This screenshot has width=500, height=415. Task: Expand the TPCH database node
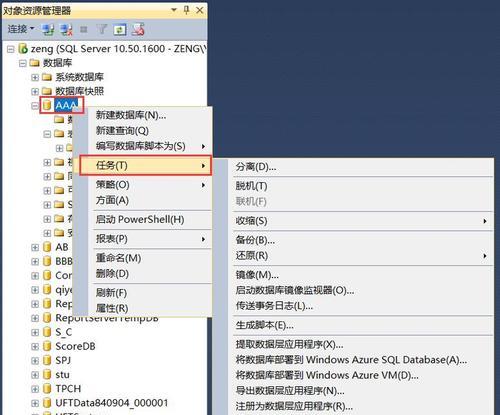(x=35, y=389)
